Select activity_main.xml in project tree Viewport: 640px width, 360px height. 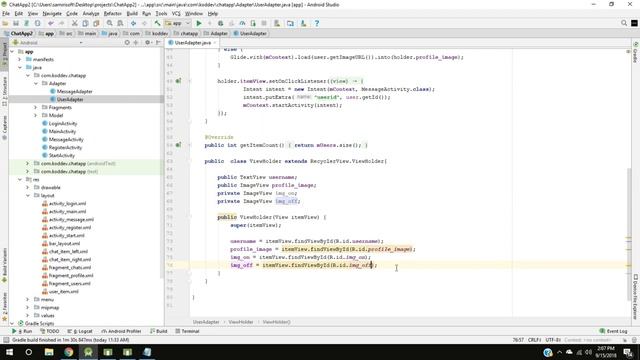(x=67, y=211)
